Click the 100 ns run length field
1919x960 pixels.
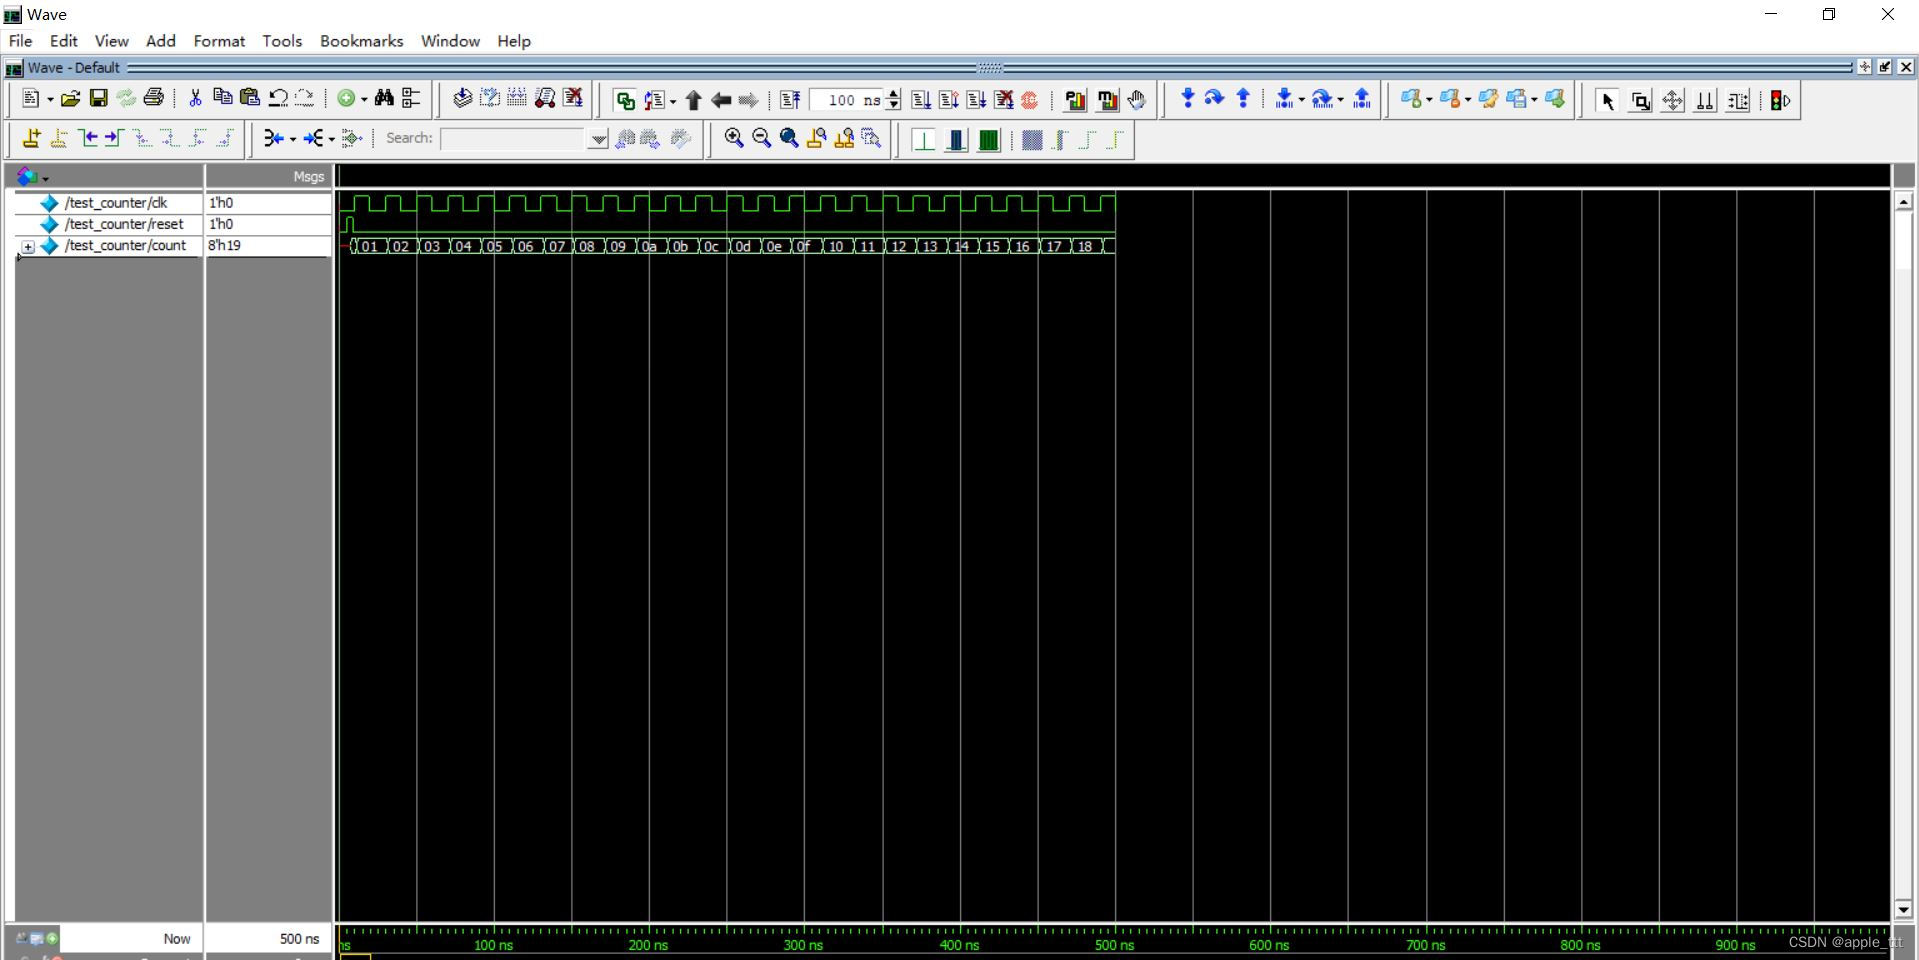point(847,100)
